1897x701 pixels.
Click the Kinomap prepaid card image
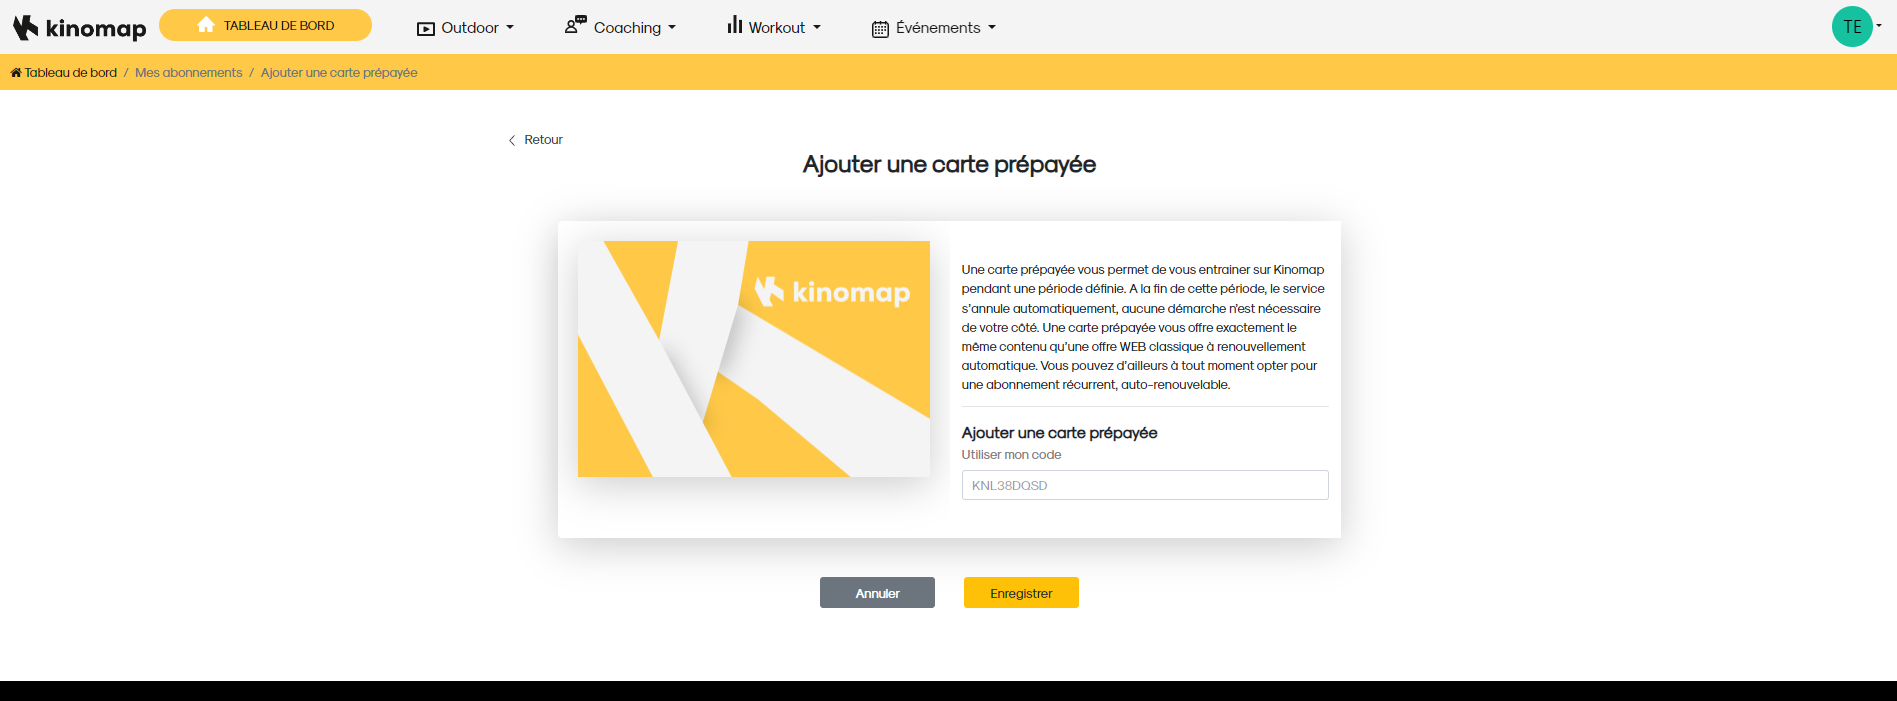point(754,359)
